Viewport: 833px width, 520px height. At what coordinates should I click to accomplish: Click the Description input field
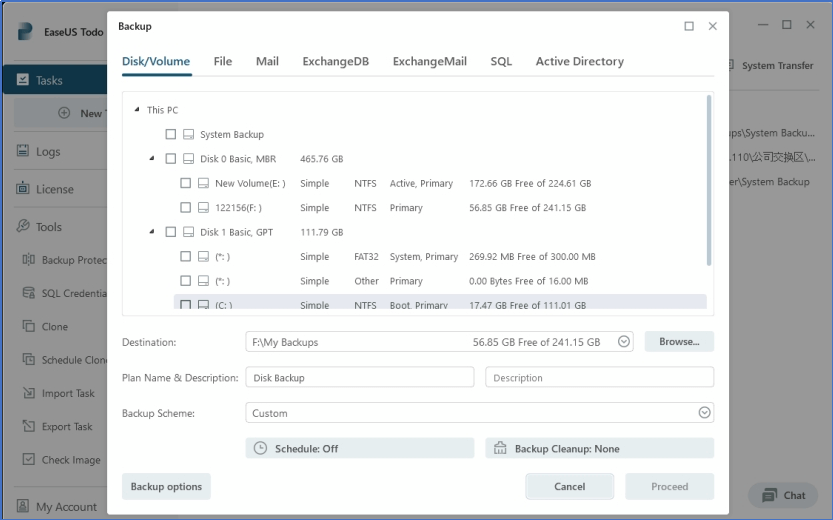click(599, 378)
